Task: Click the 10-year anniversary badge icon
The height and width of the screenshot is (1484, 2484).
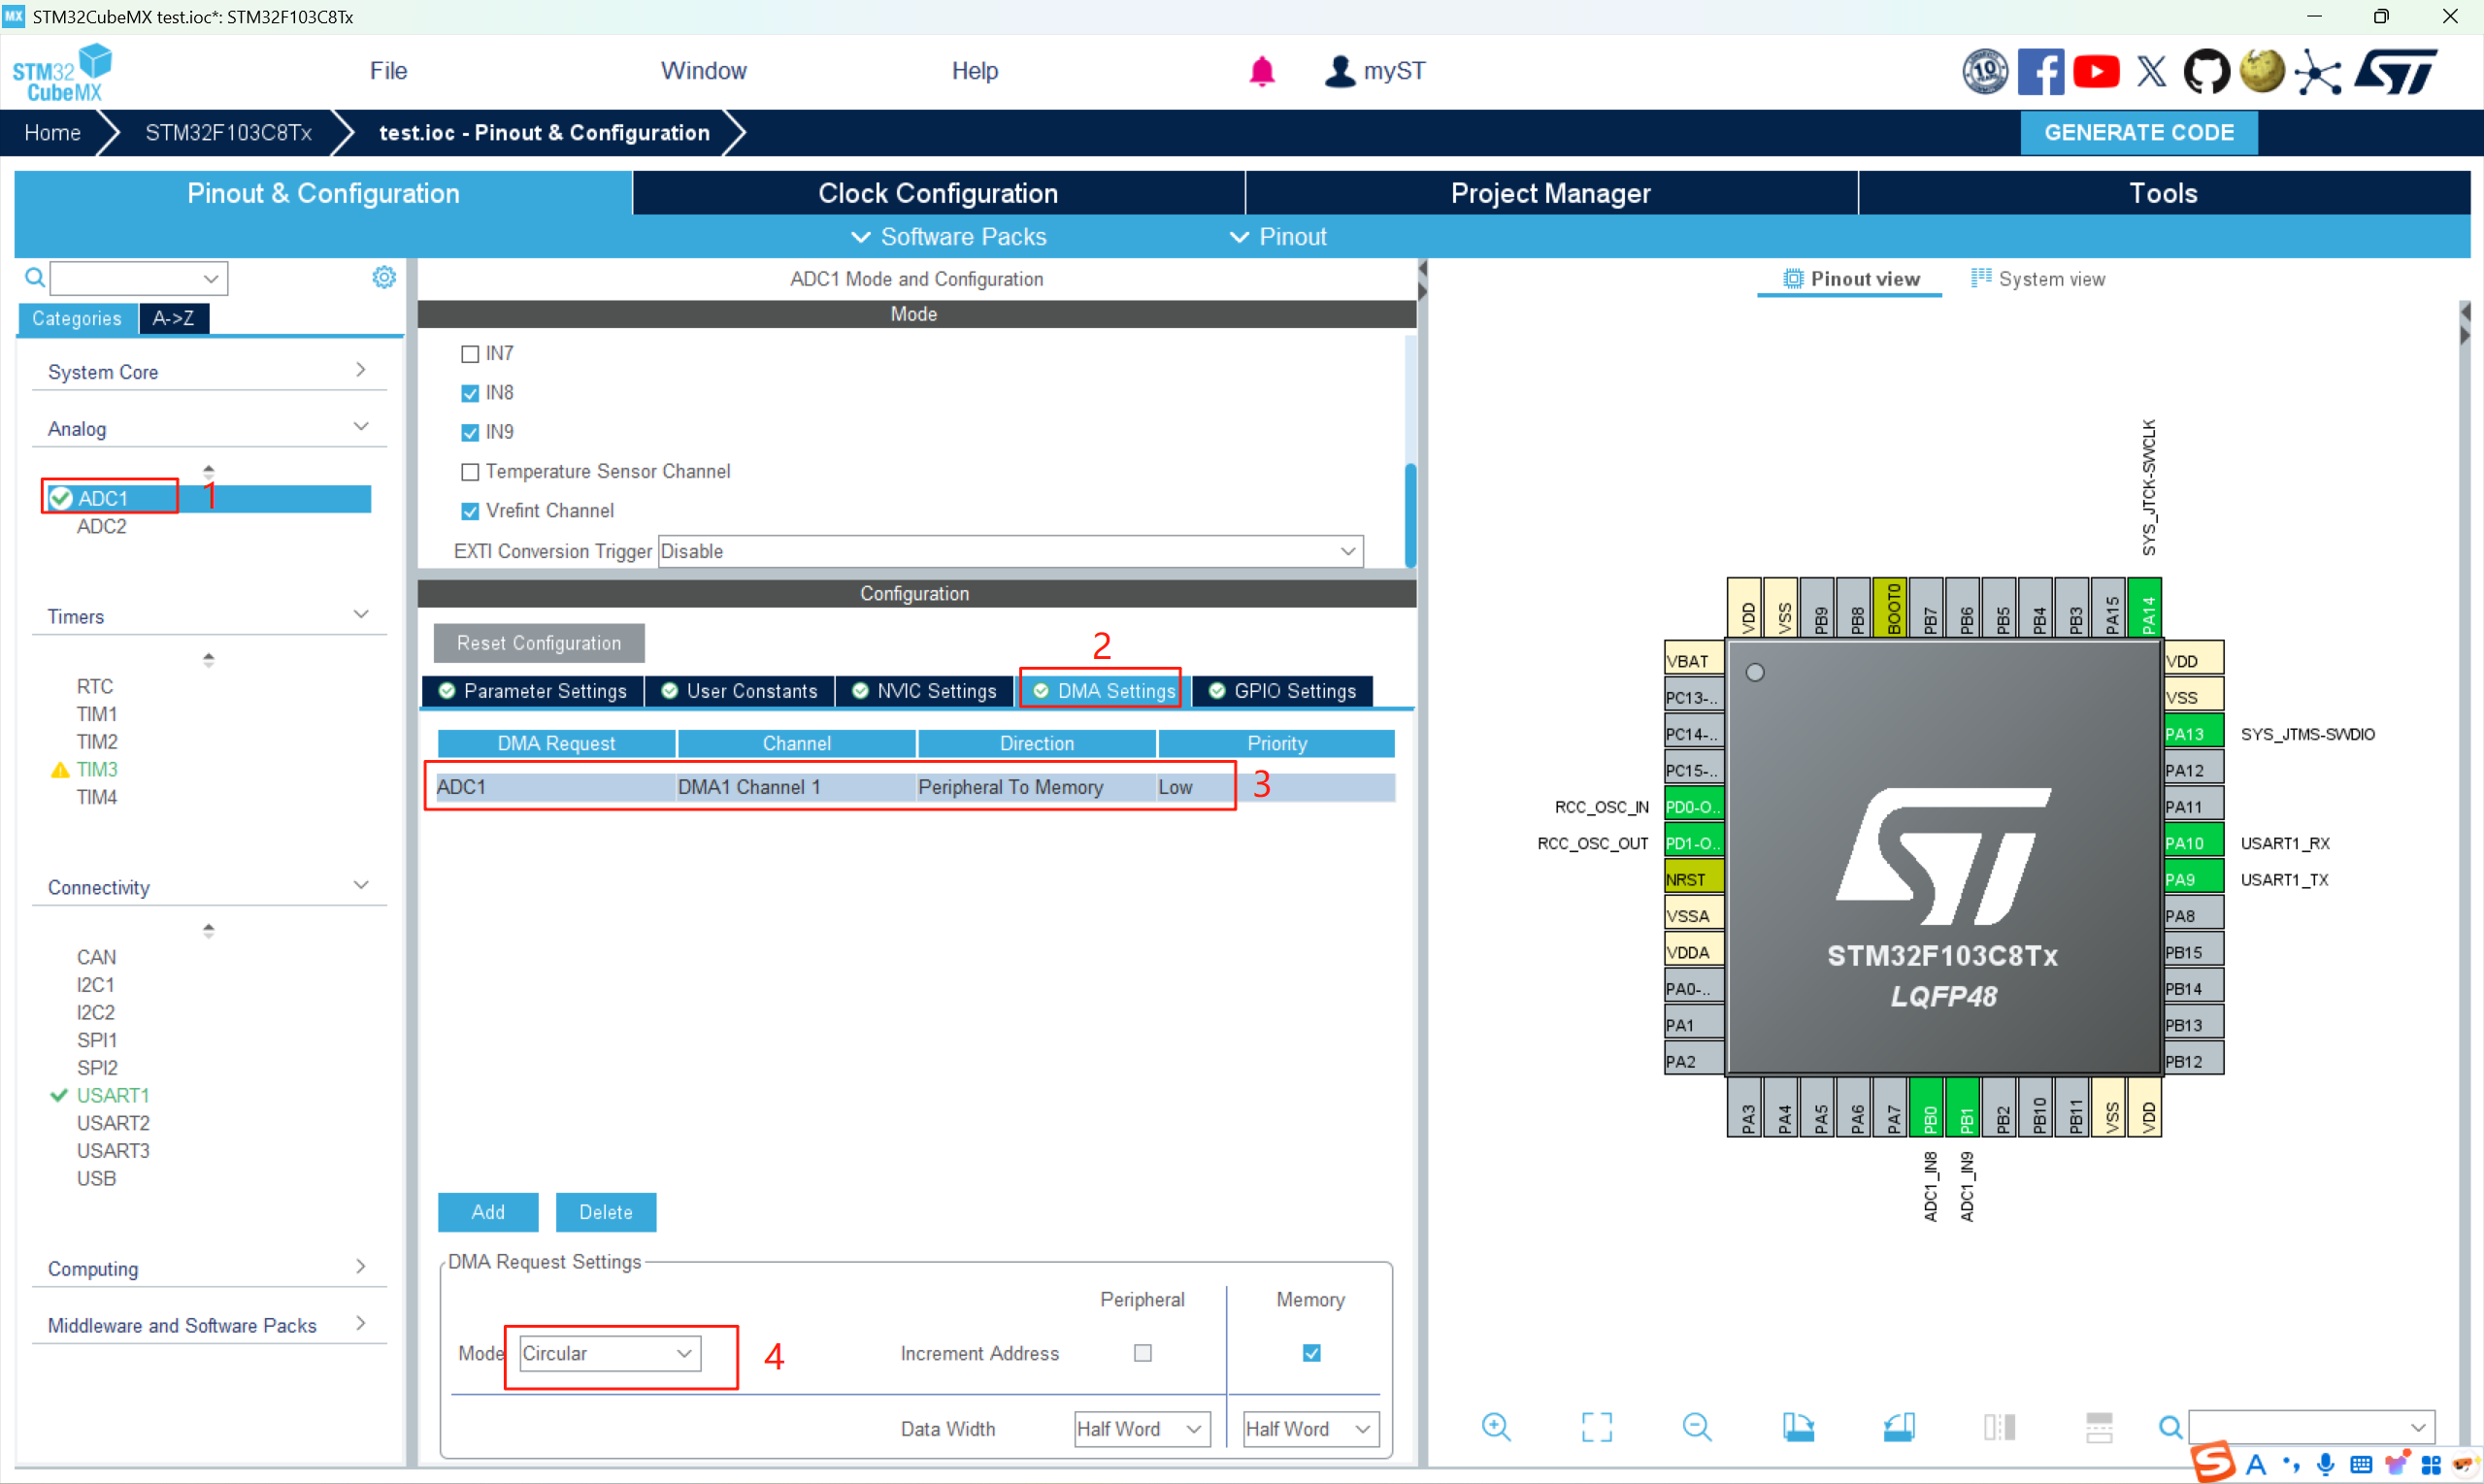Action: 1985,71
